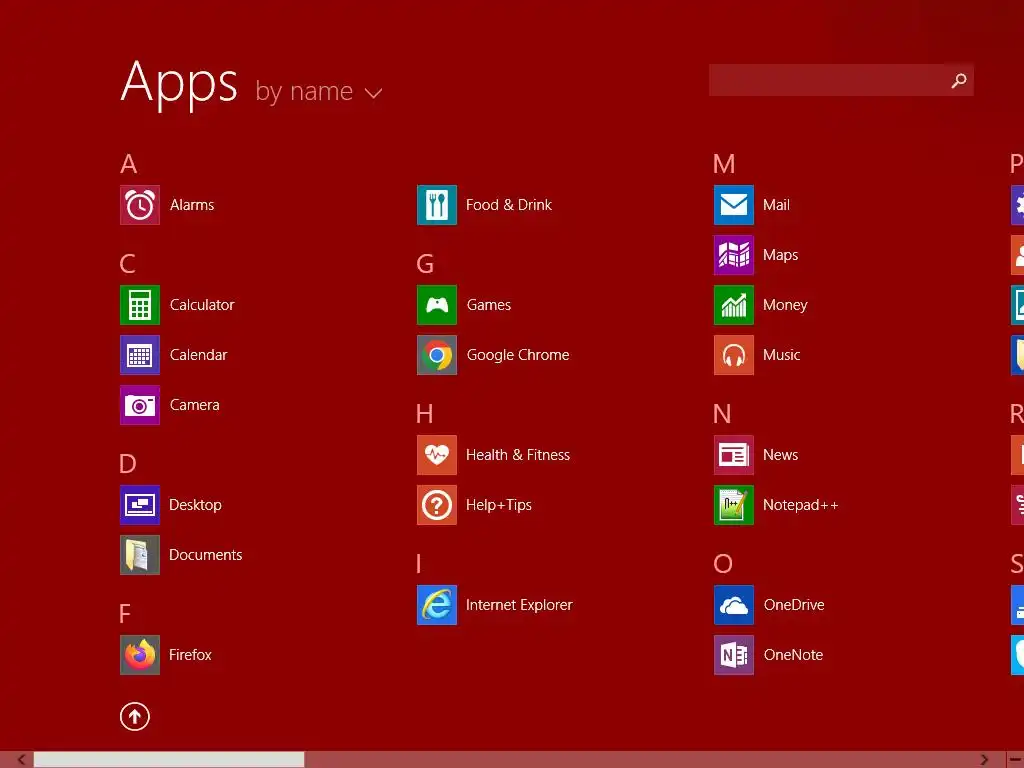This screenshot has width=1024, height=768.
Task: Click the 'Internet Explorer' label text
Action: [x=519, y=605]
